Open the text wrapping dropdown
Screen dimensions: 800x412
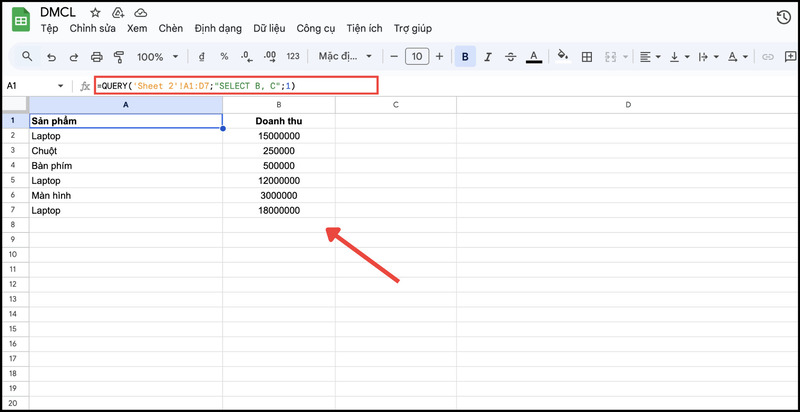tap(709, 57)
